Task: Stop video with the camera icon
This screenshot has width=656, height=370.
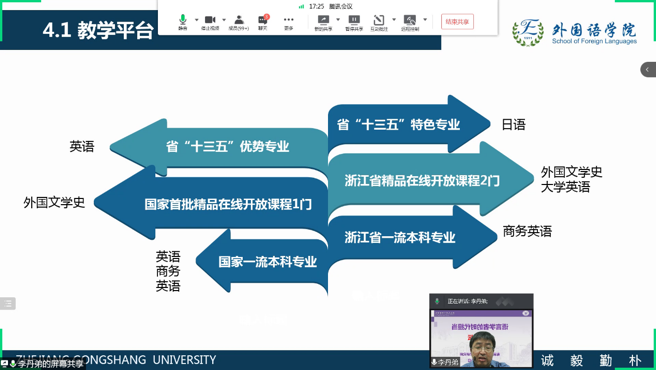Action: coord(210,22)
